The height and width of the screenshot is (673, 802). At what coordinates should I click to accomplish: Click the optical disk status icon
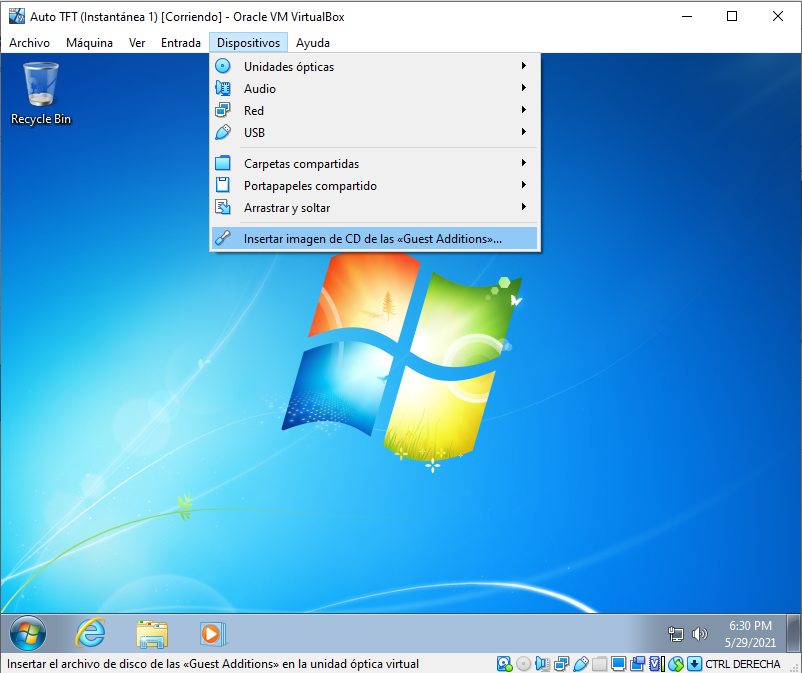[524, 664]
